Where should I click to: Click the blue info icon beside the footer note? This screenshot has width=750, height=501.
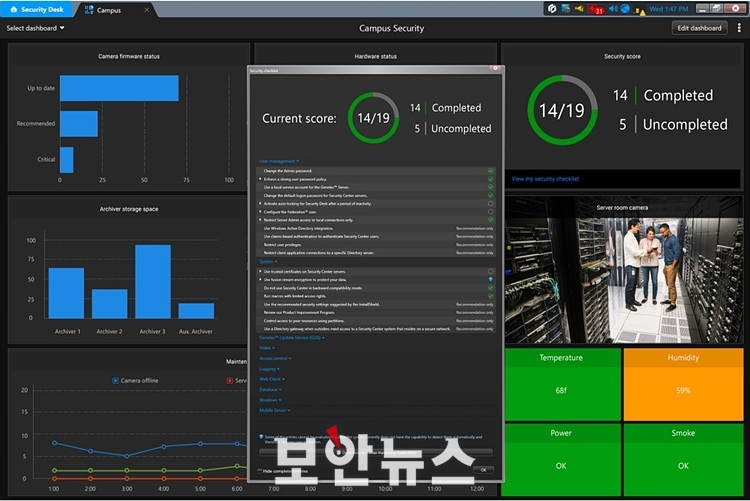click(x=261, y=436)
